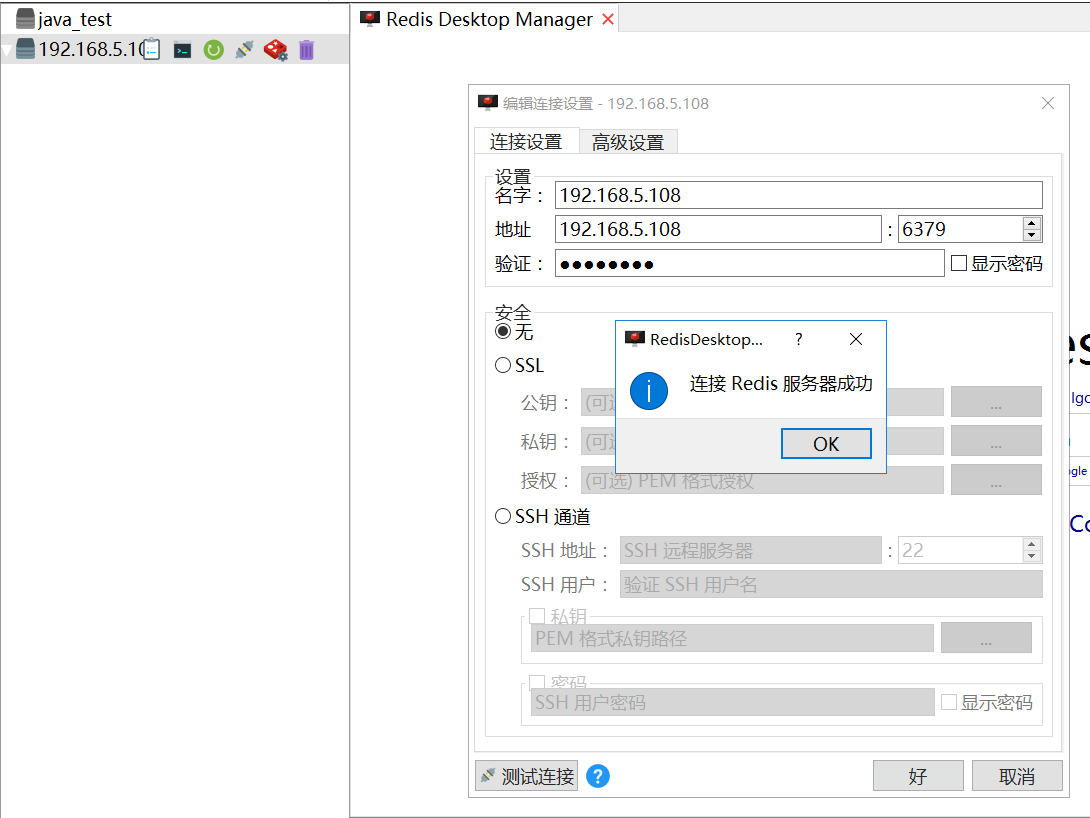Disconnect 192.168.5.108 using the plug icon
This screenshot has width=1090, height=818.
click(244, 50)
